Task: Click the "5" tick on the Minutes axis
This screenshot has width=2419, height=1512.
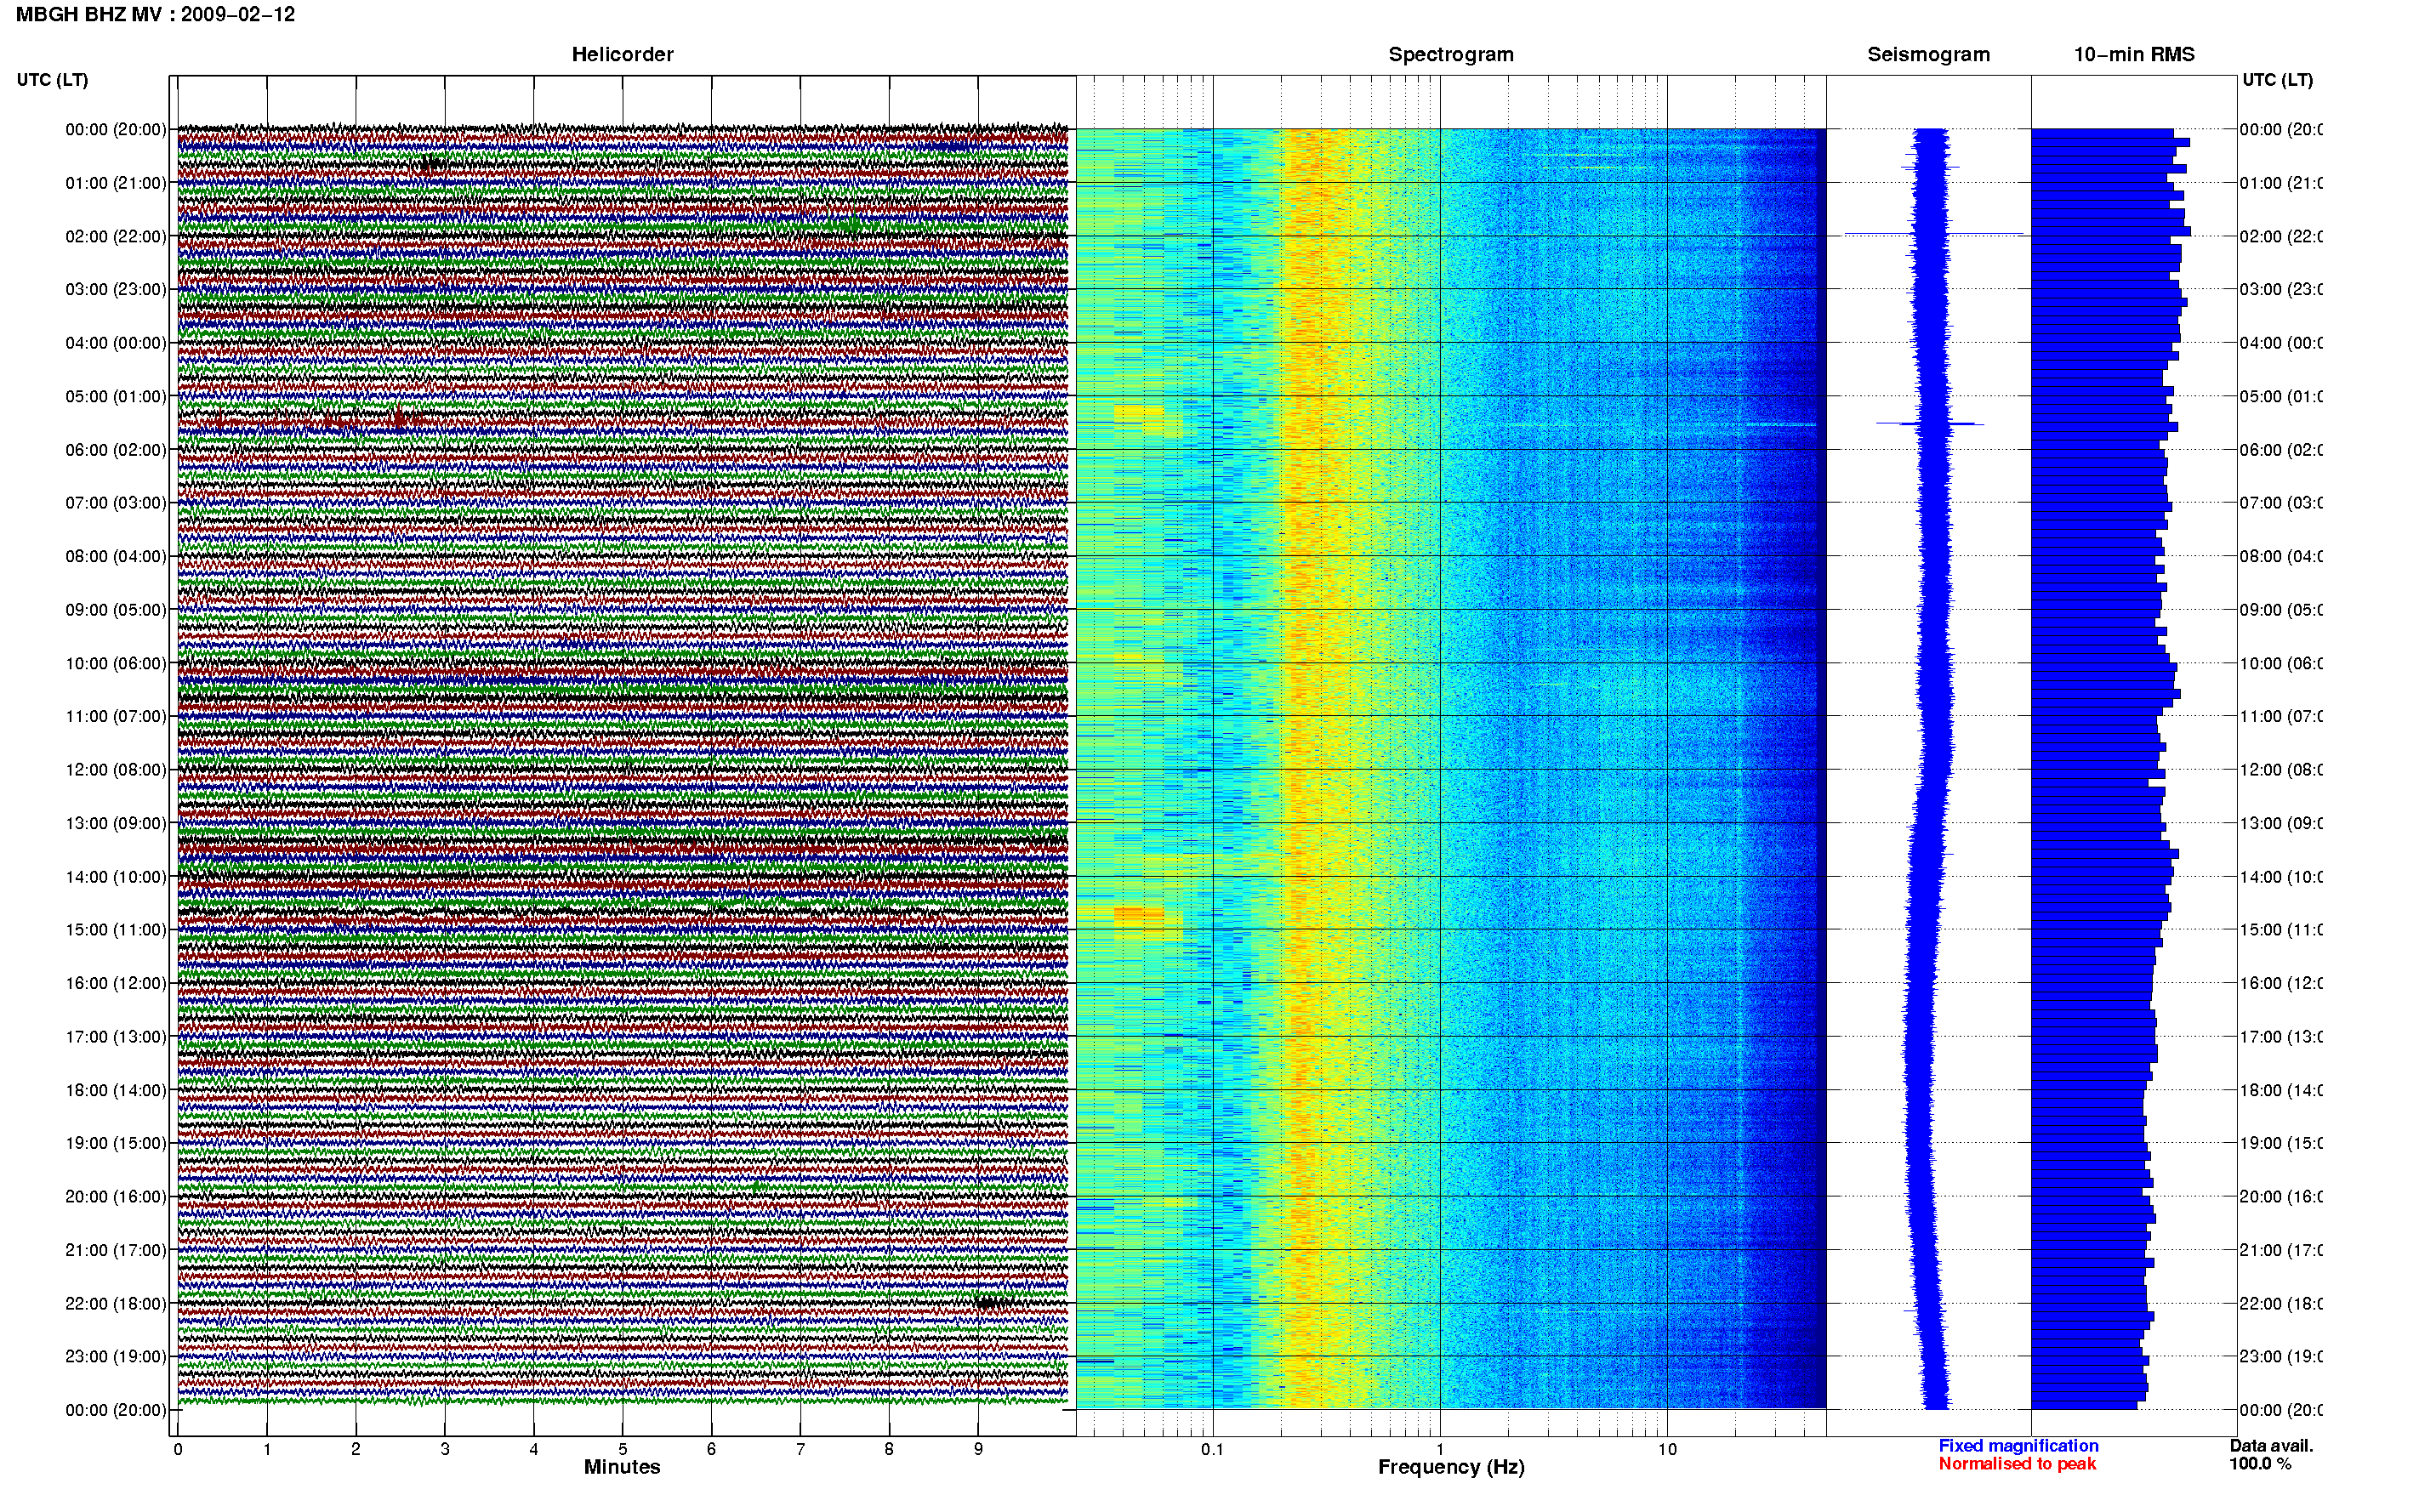Action: 622,1449
